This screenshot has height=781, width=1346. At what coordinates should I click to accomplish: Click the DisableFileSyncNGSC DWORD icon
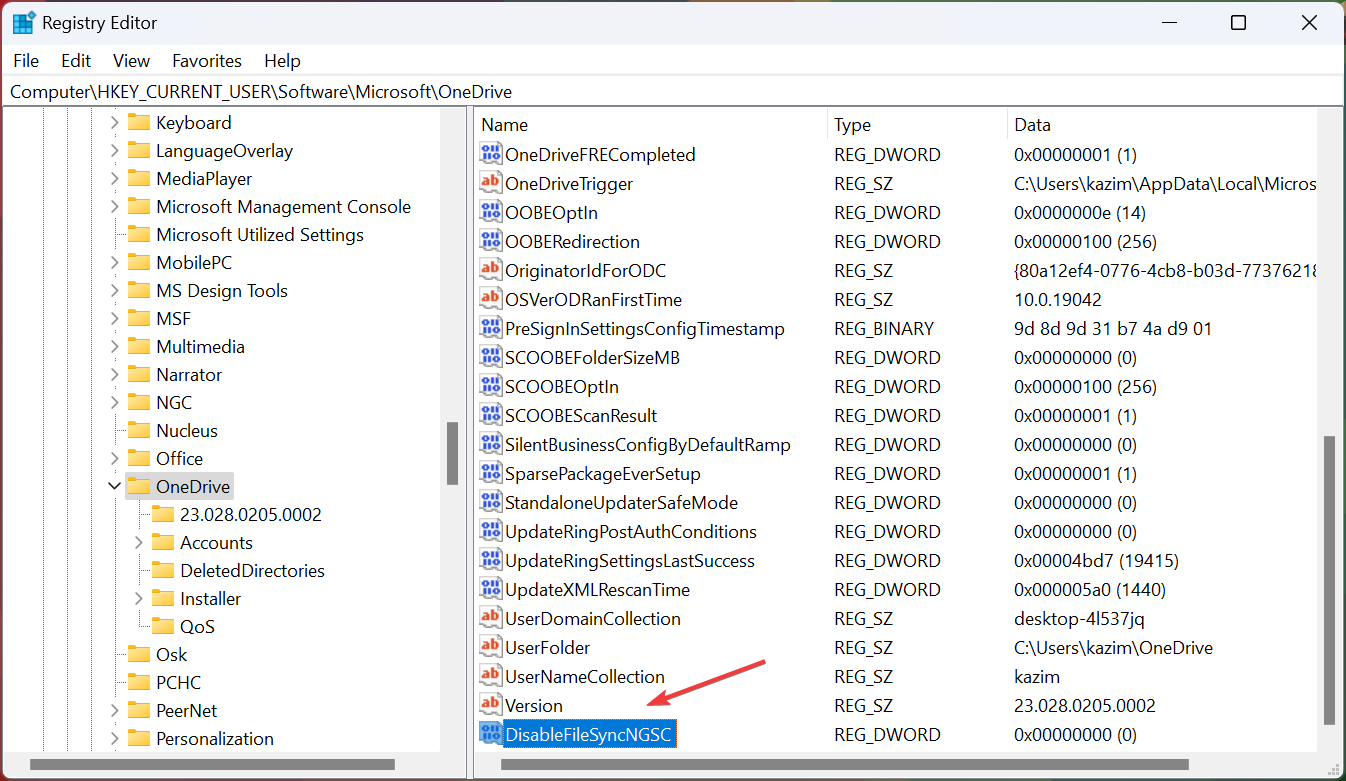[x=490, y=734]
